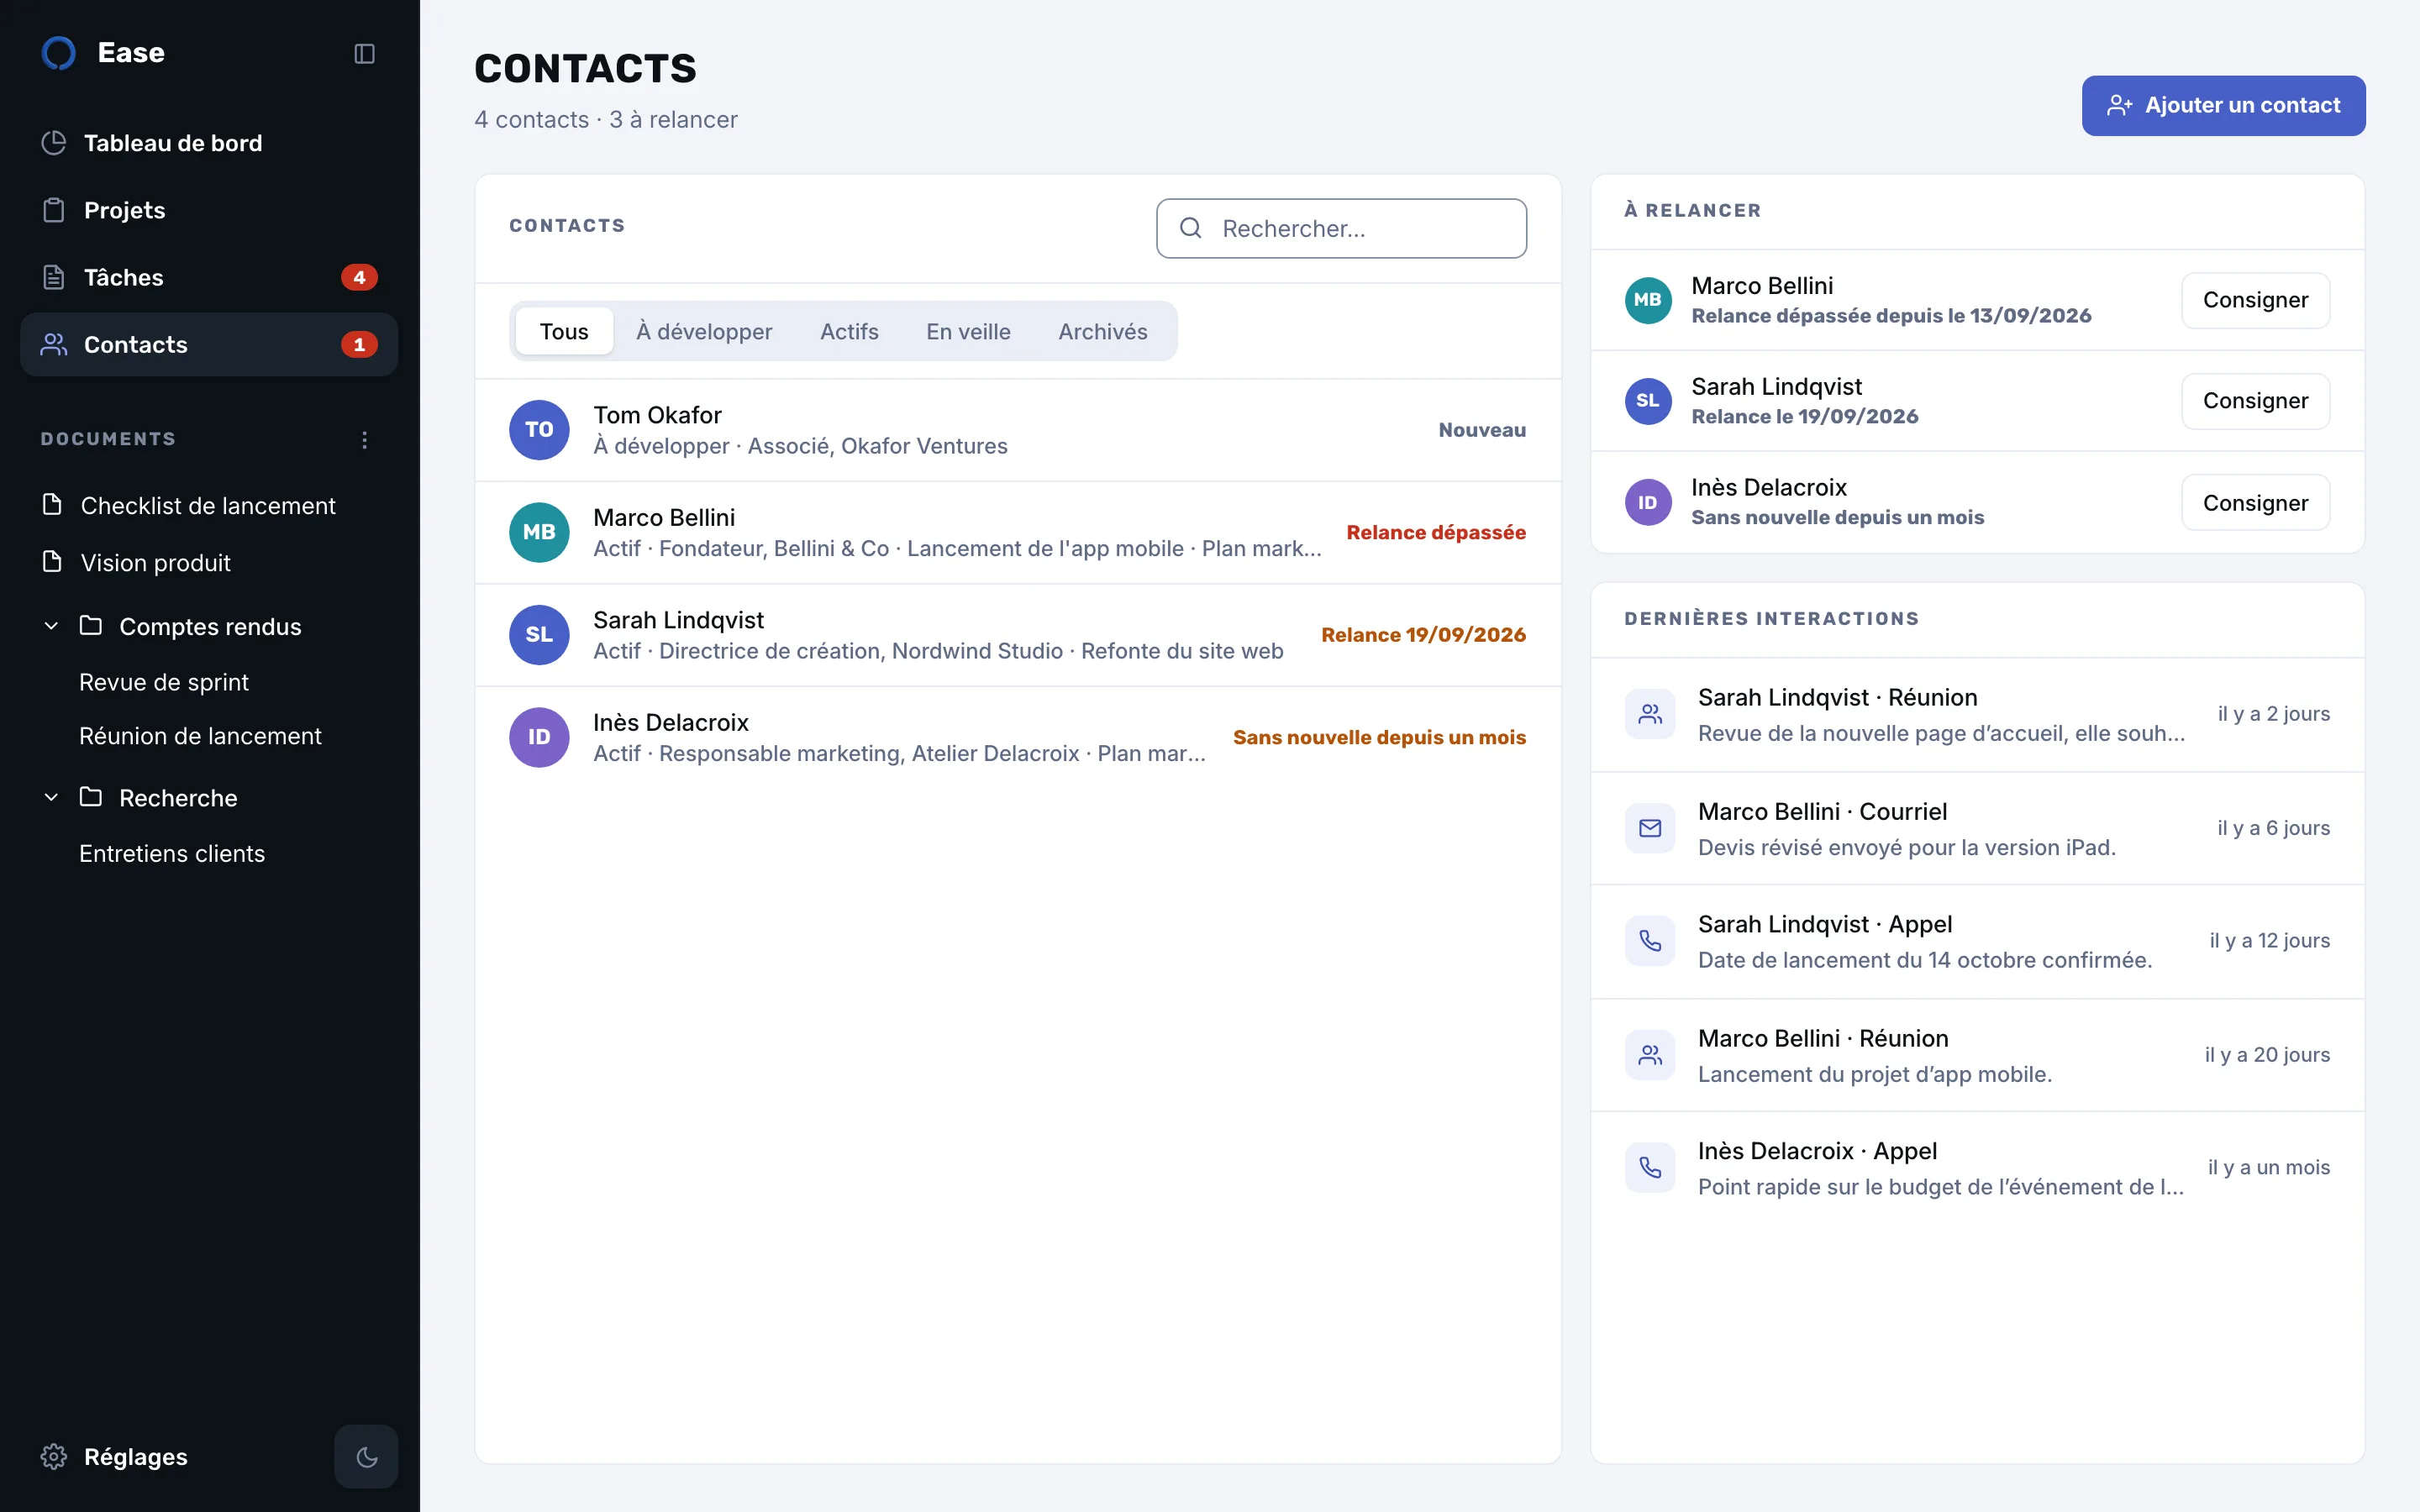2420x1512 pixels.
Task: Click the Tableau de bord chart icon
Action: pyautogui.click(x=54, y=143)
